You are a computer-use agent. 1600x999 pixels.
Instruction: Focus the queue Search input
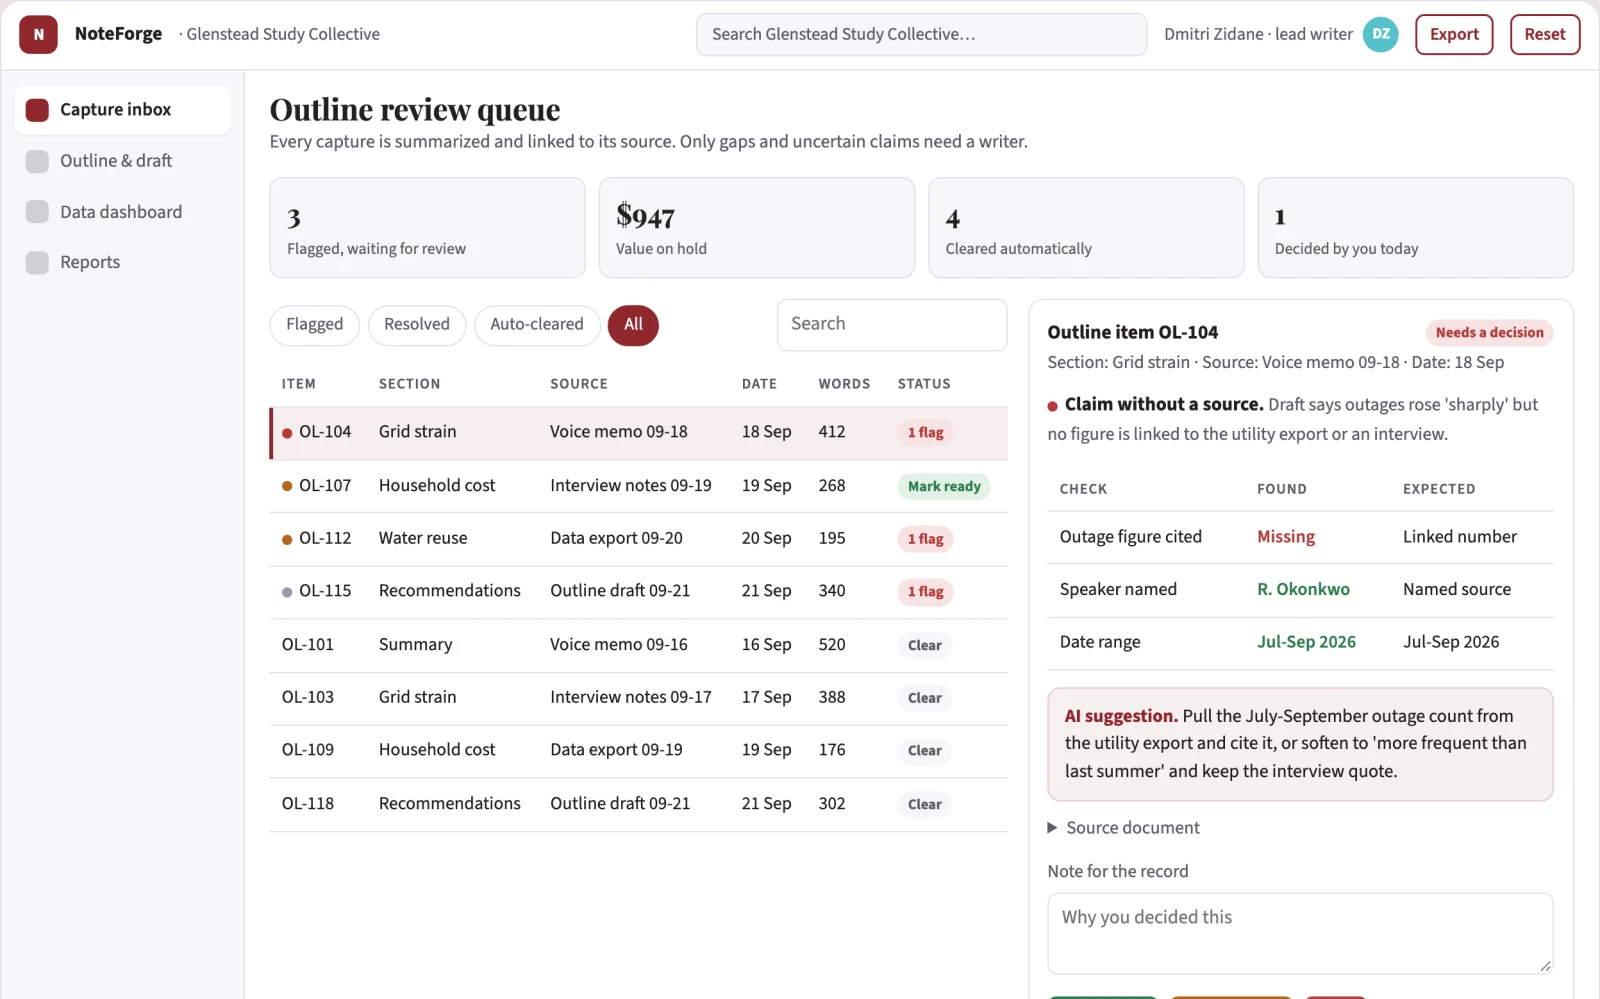(891, 324)
